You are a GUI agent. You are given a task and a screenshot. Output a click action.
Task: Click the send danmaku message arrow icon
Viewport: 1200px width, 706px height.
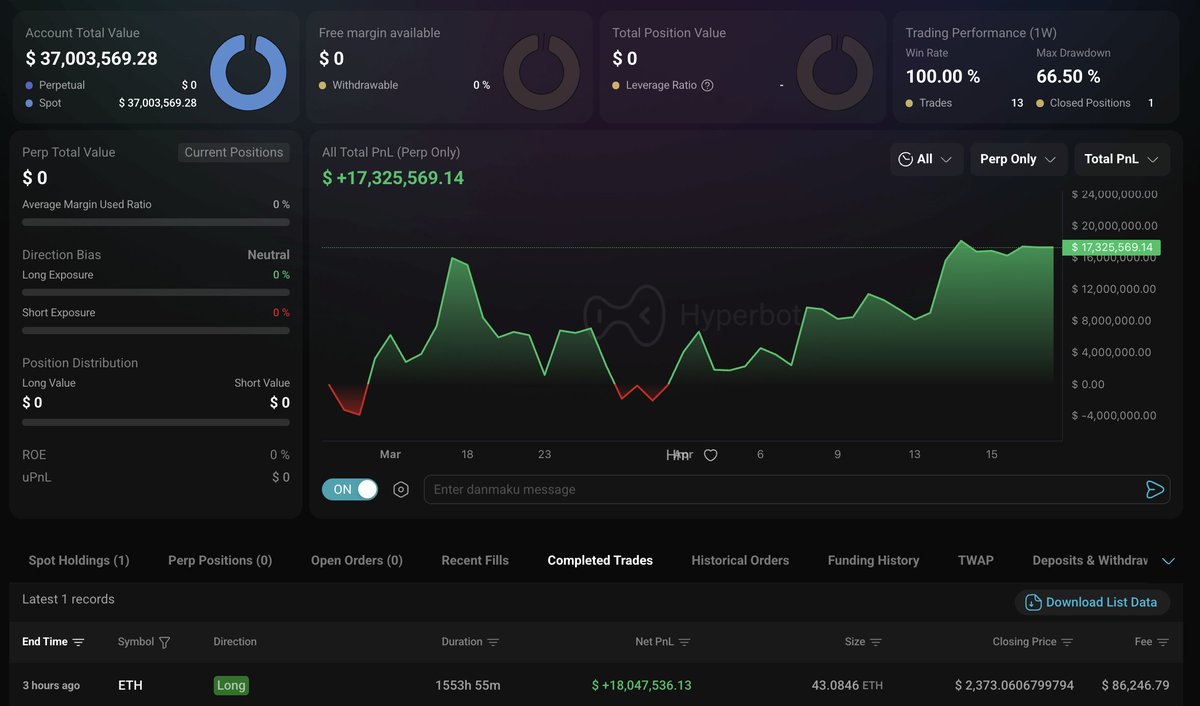(x=1154, y=489)
